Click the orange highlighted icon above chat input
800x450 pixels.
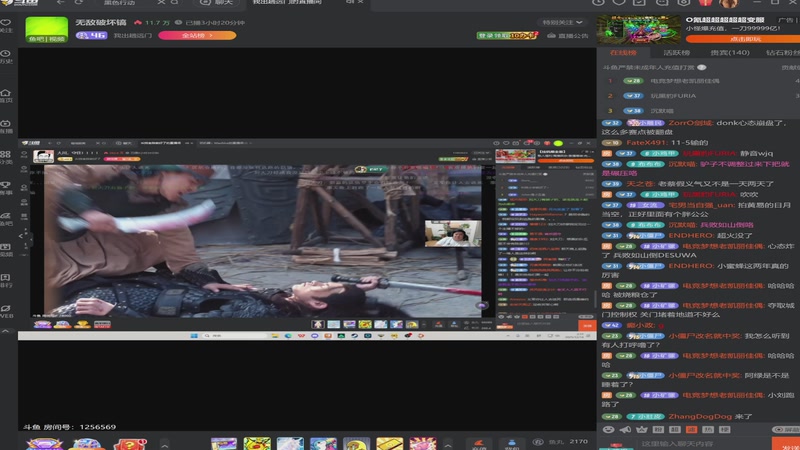[x=691, y=430]
